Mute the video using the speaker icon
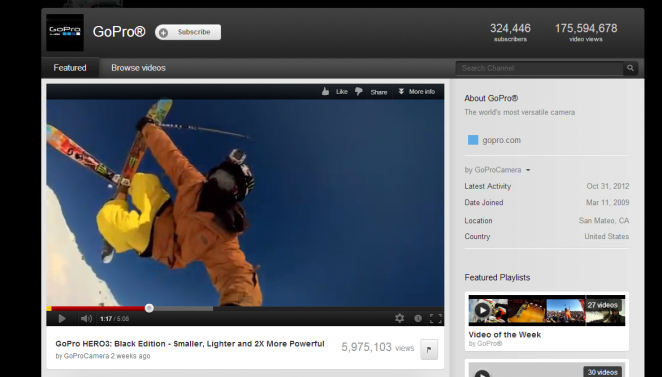 pyautogui.click(x=86, y=319)
